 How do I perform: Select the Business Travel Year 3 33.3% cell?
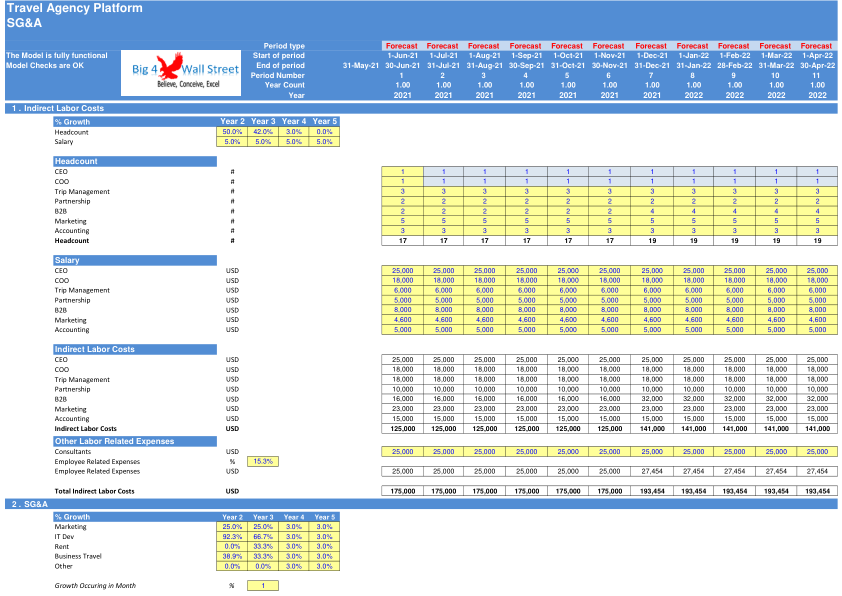pos(263,556)
